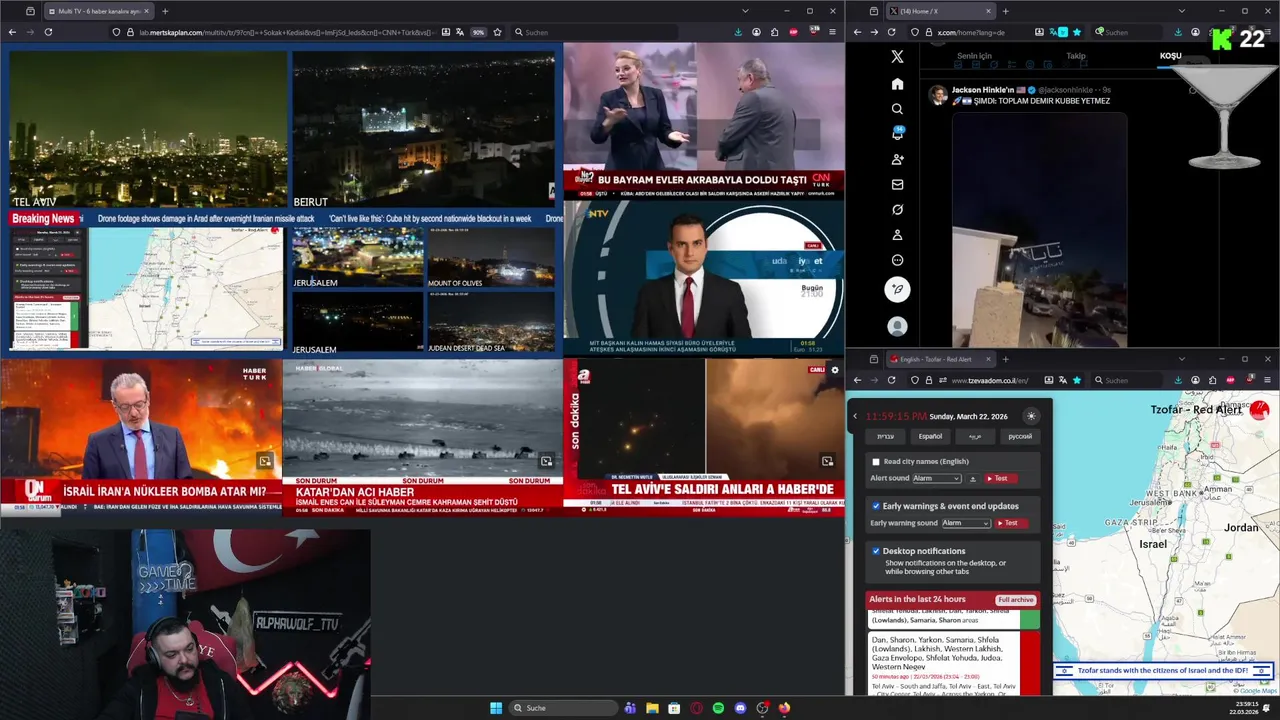Toggle light mode sun icon in Tzofar panel
1280x720 pixels.
(x=1031, y=416)
